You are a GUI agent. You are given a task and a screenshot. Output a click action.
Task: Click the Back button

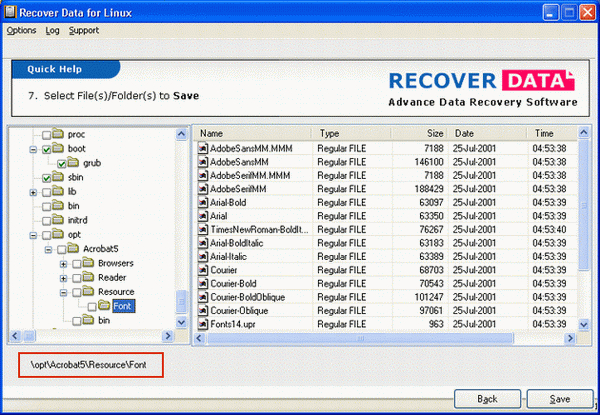(x=486, y=398)
